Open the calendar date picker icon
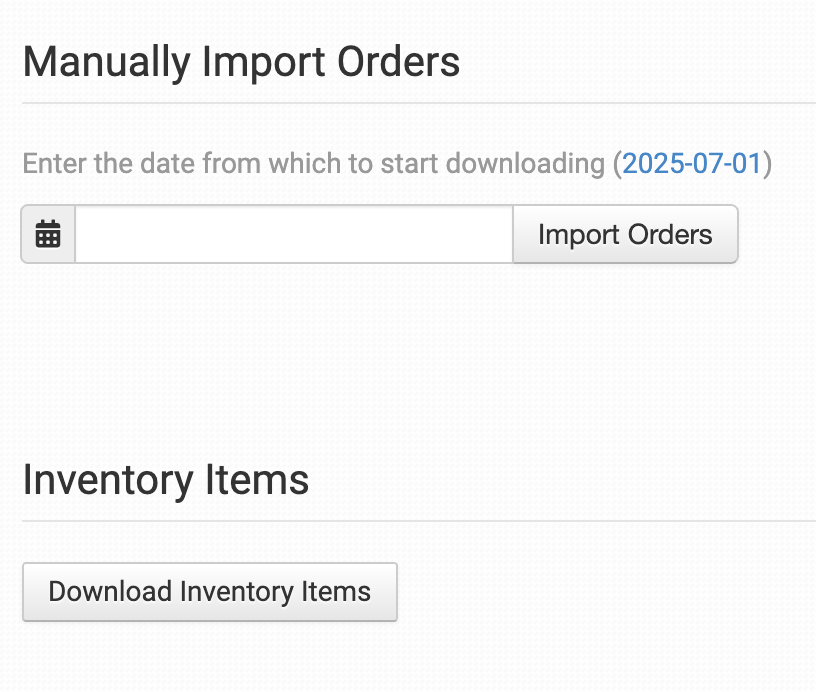This screenshot has height=692, width=816. pos(48,234)
